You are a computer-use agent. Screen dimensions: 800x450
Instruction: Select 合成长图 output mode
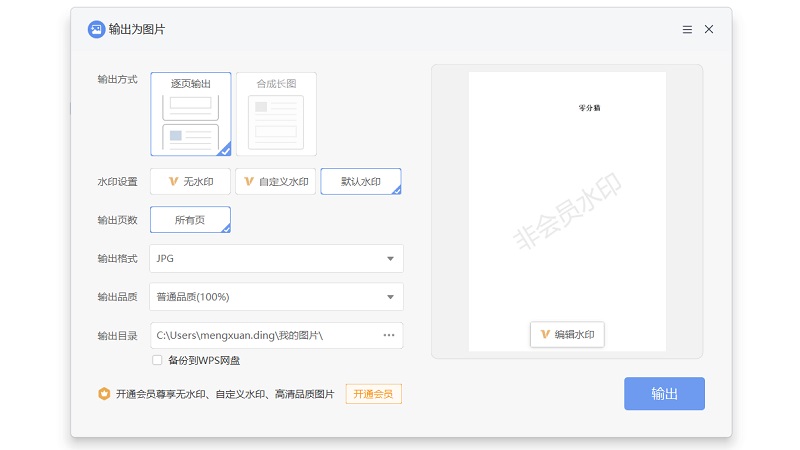click(276, 113)
